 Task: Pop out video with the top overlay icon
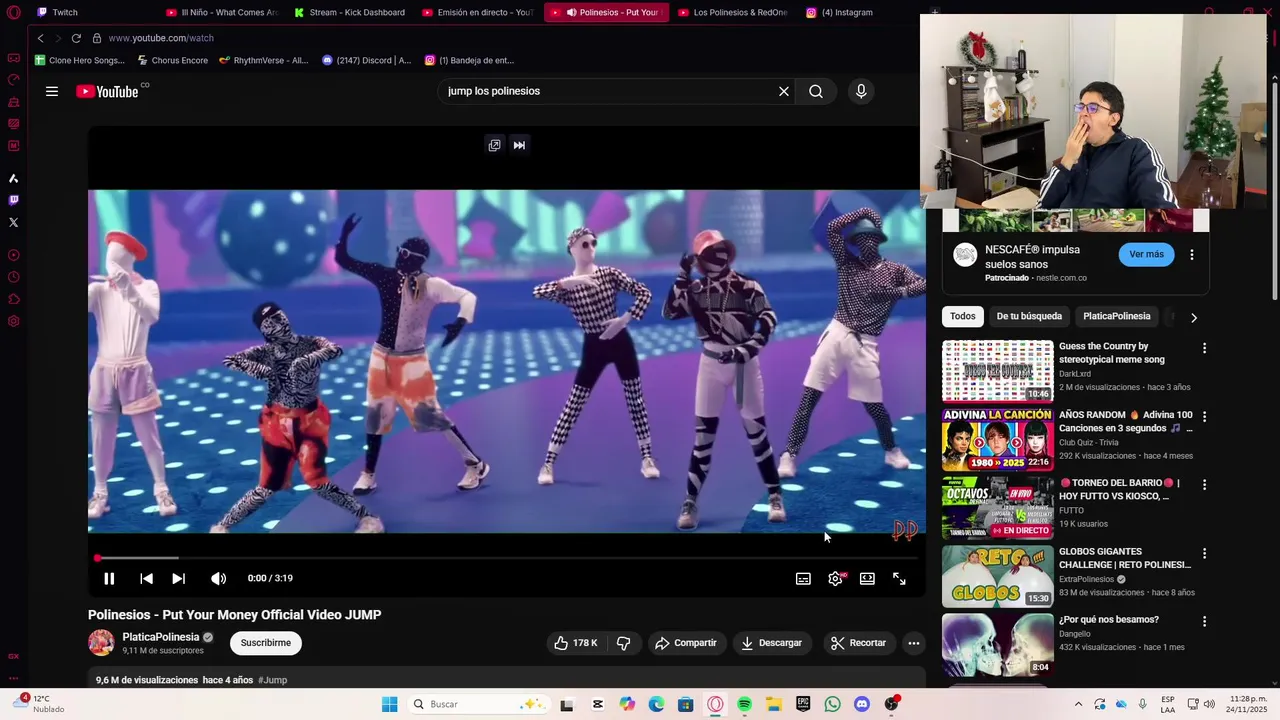click(x=494, y=145)
